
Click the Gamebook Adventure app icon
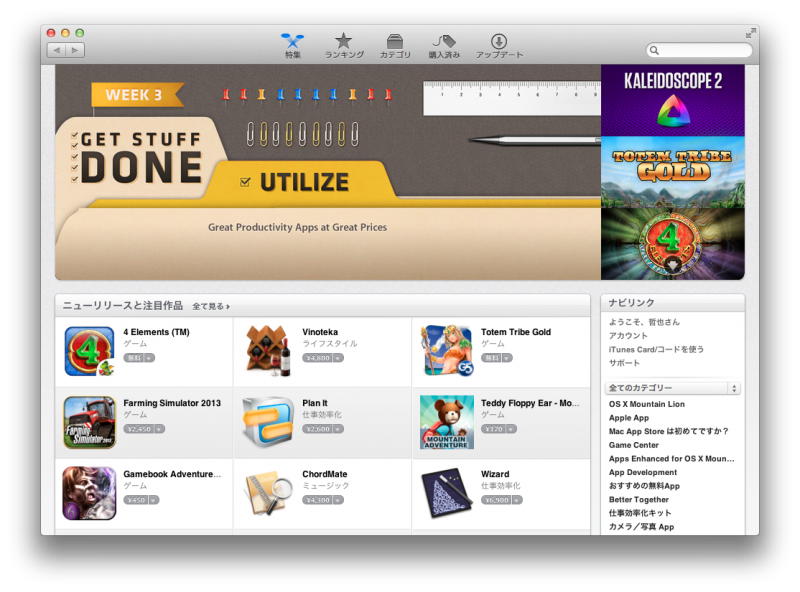(89, 494)
